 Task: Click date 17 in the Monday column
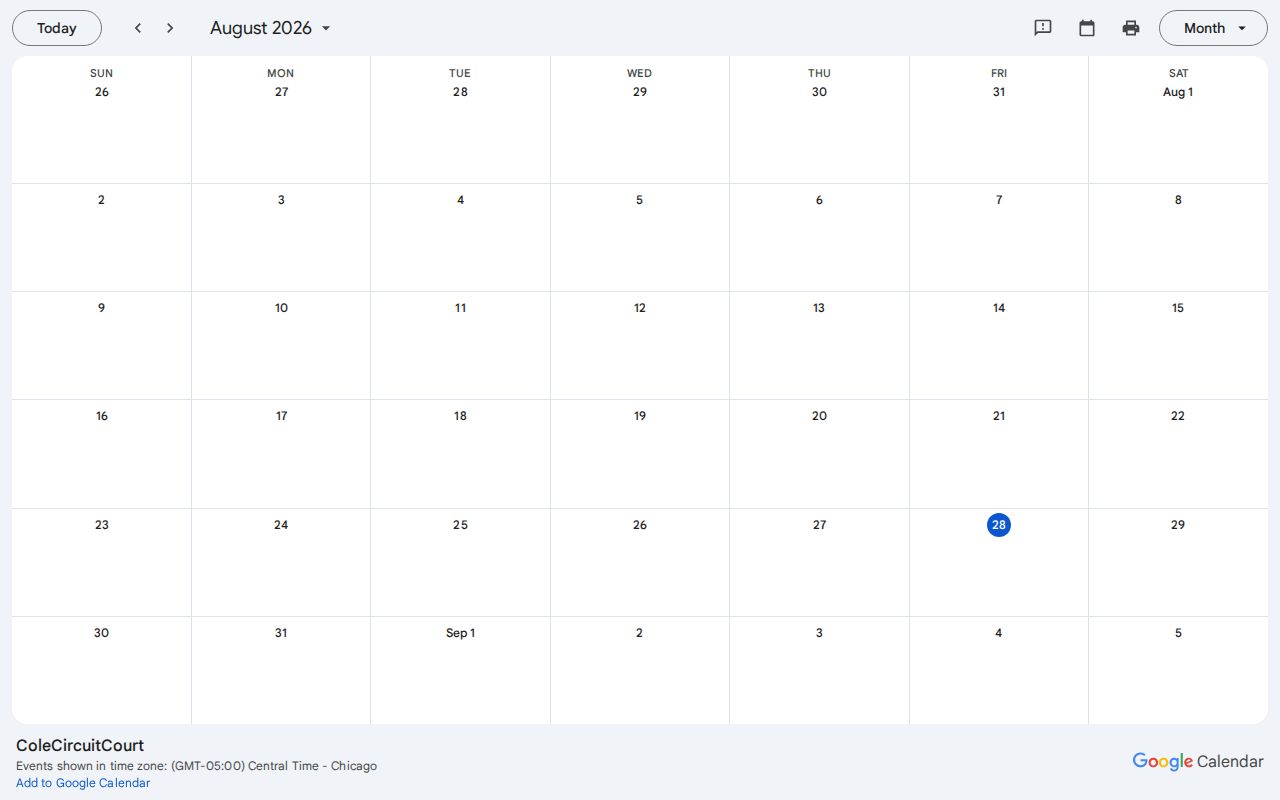tap(281, 416)
